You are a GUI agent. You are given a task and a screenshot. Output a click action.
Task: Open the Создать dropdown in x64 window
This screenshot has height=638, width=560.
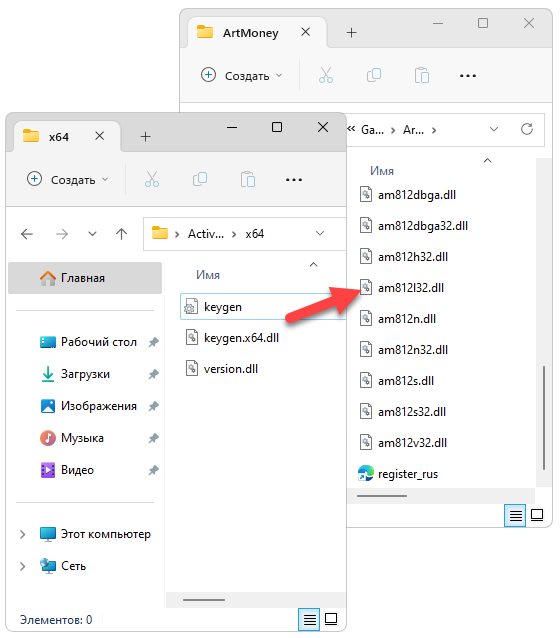pyautogui.click(x=68, y=179)
